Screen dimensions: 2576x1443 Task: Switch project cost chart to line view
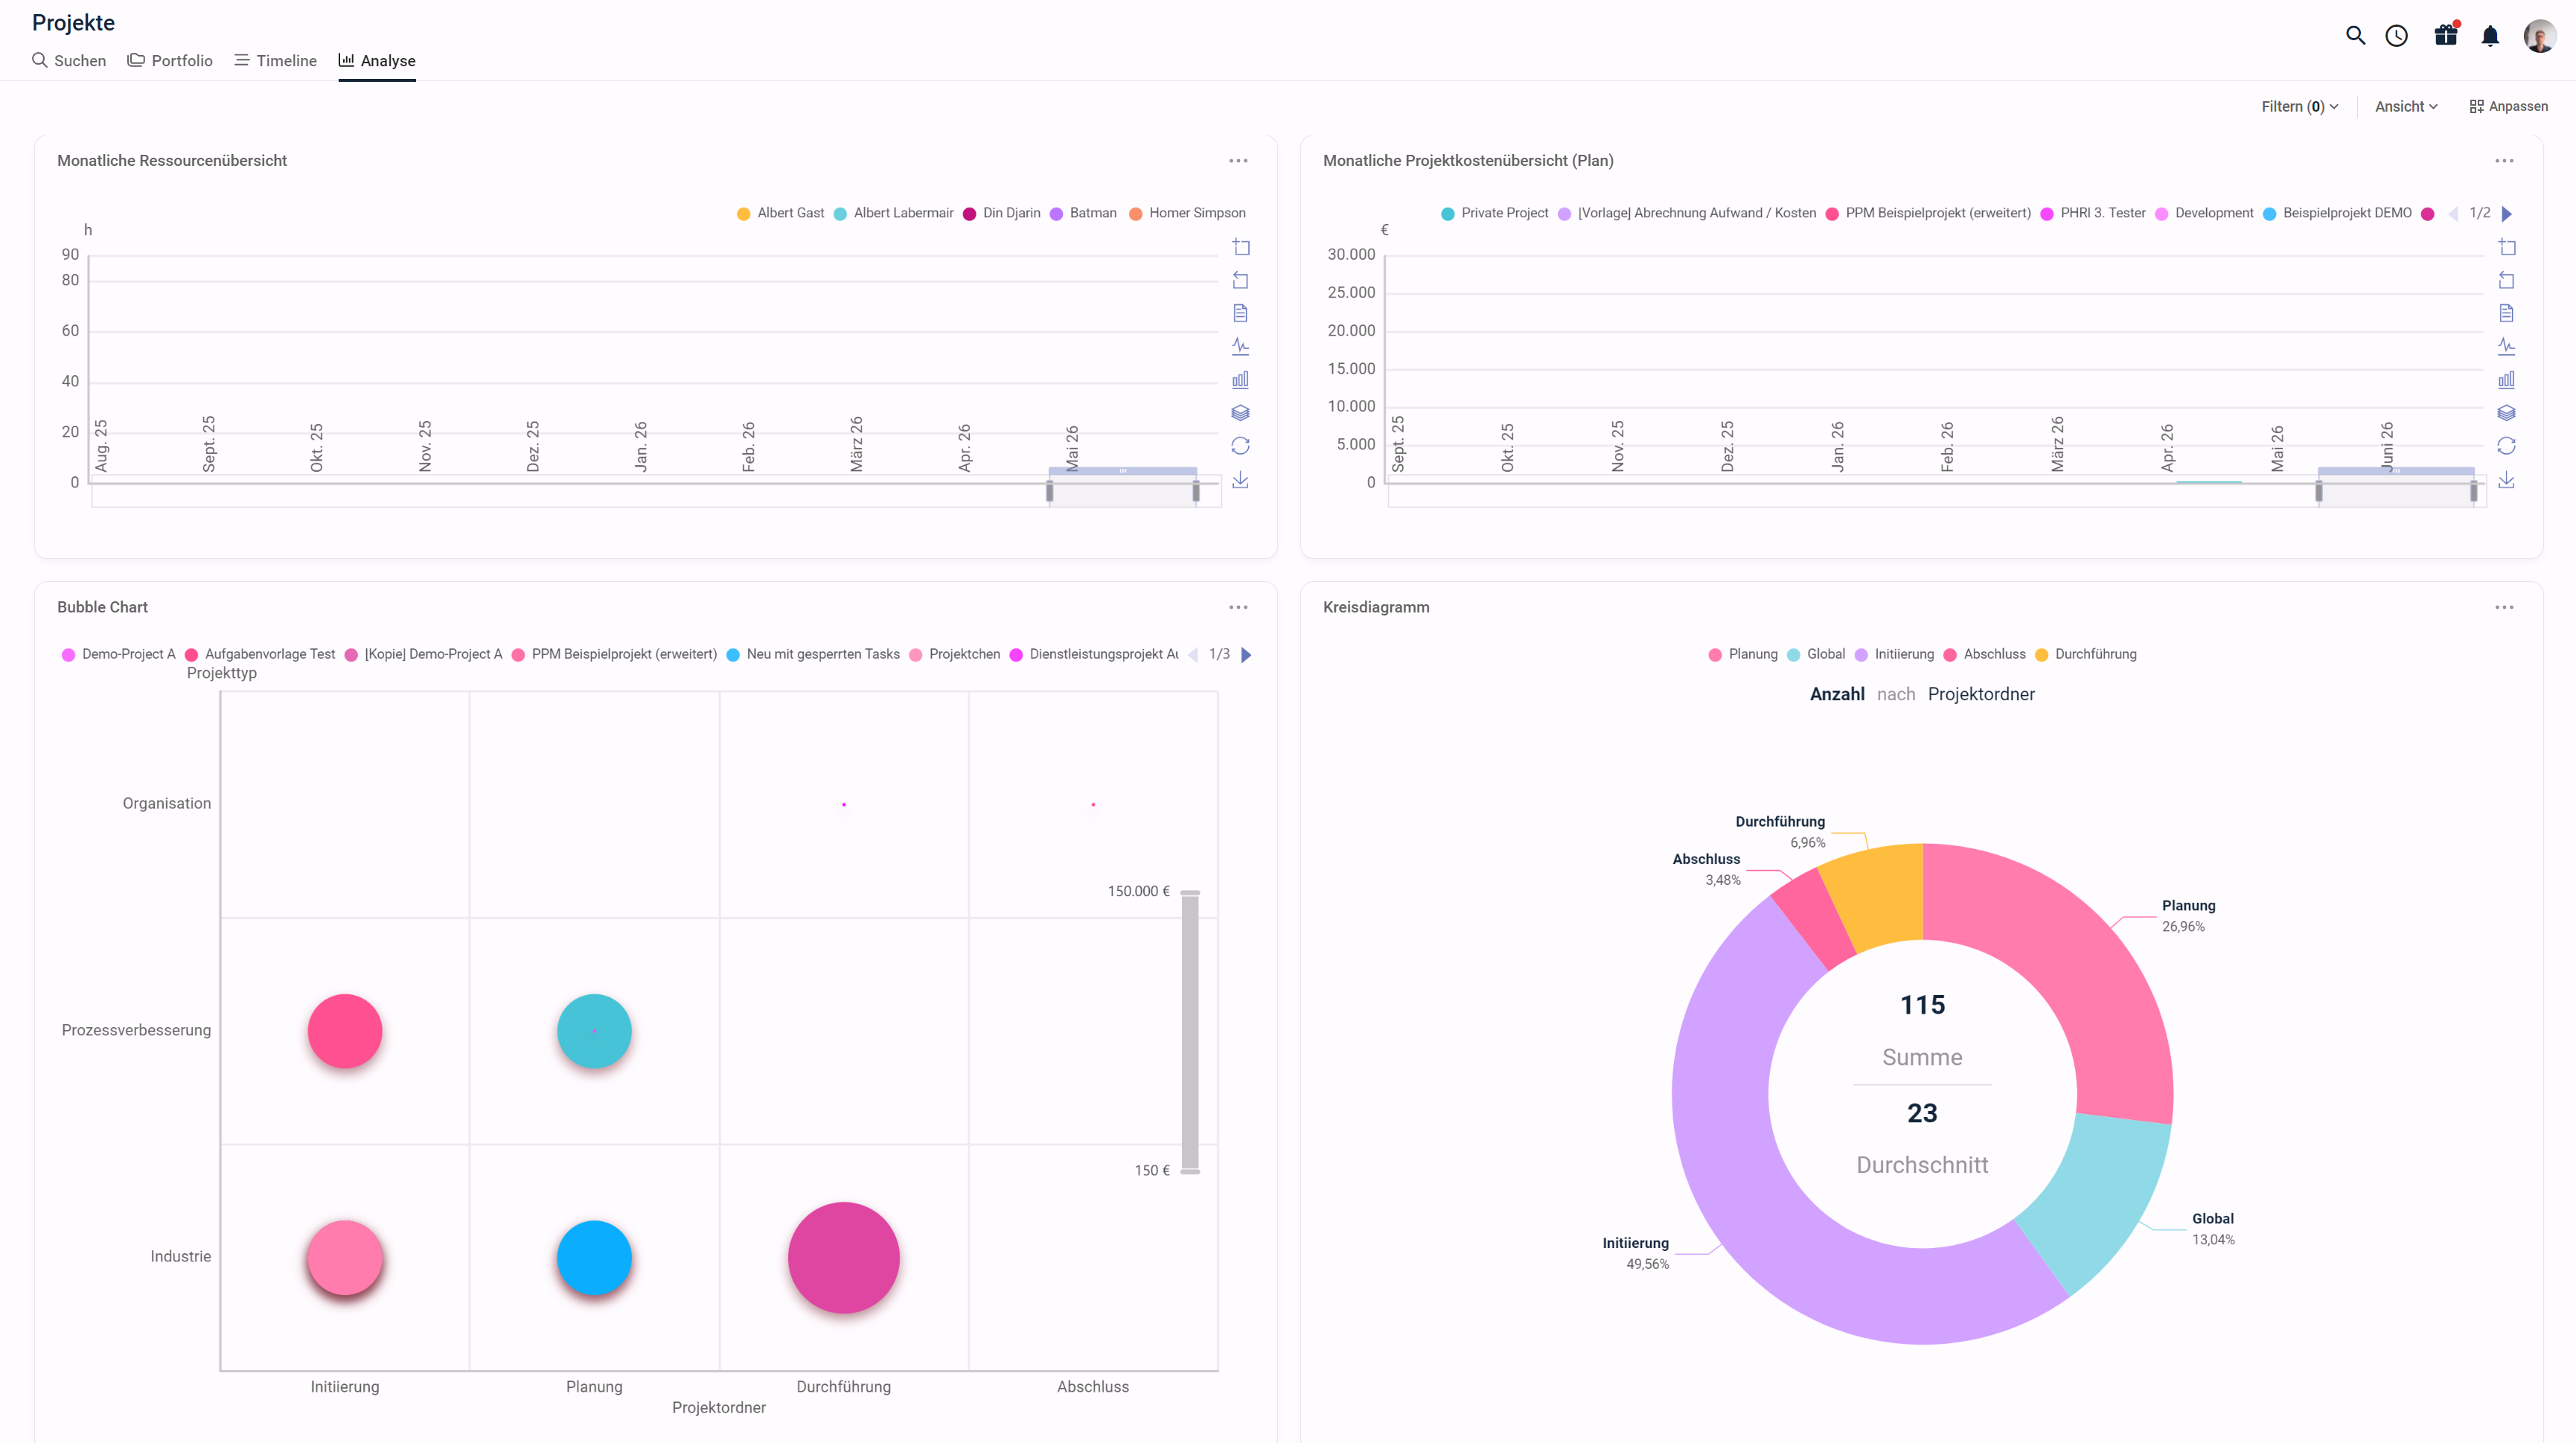click(x=2507, y=346)
